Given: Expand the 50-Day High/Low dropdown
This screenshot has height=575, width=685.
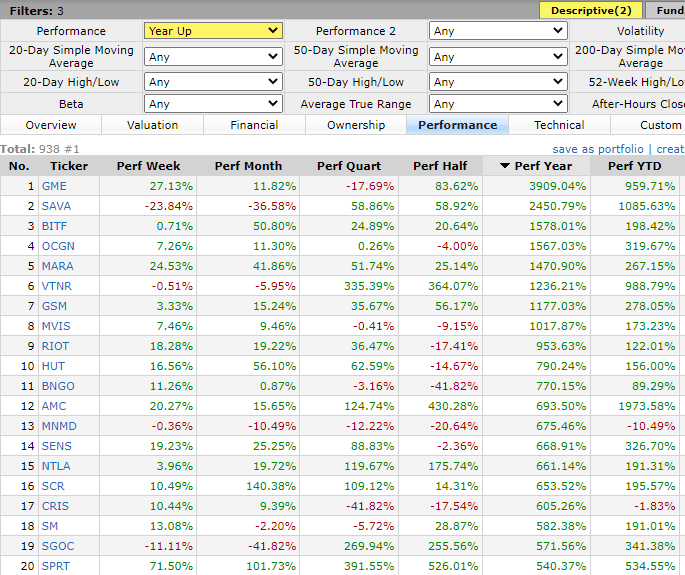Looking at the screenshot, I should coord(498,82).
